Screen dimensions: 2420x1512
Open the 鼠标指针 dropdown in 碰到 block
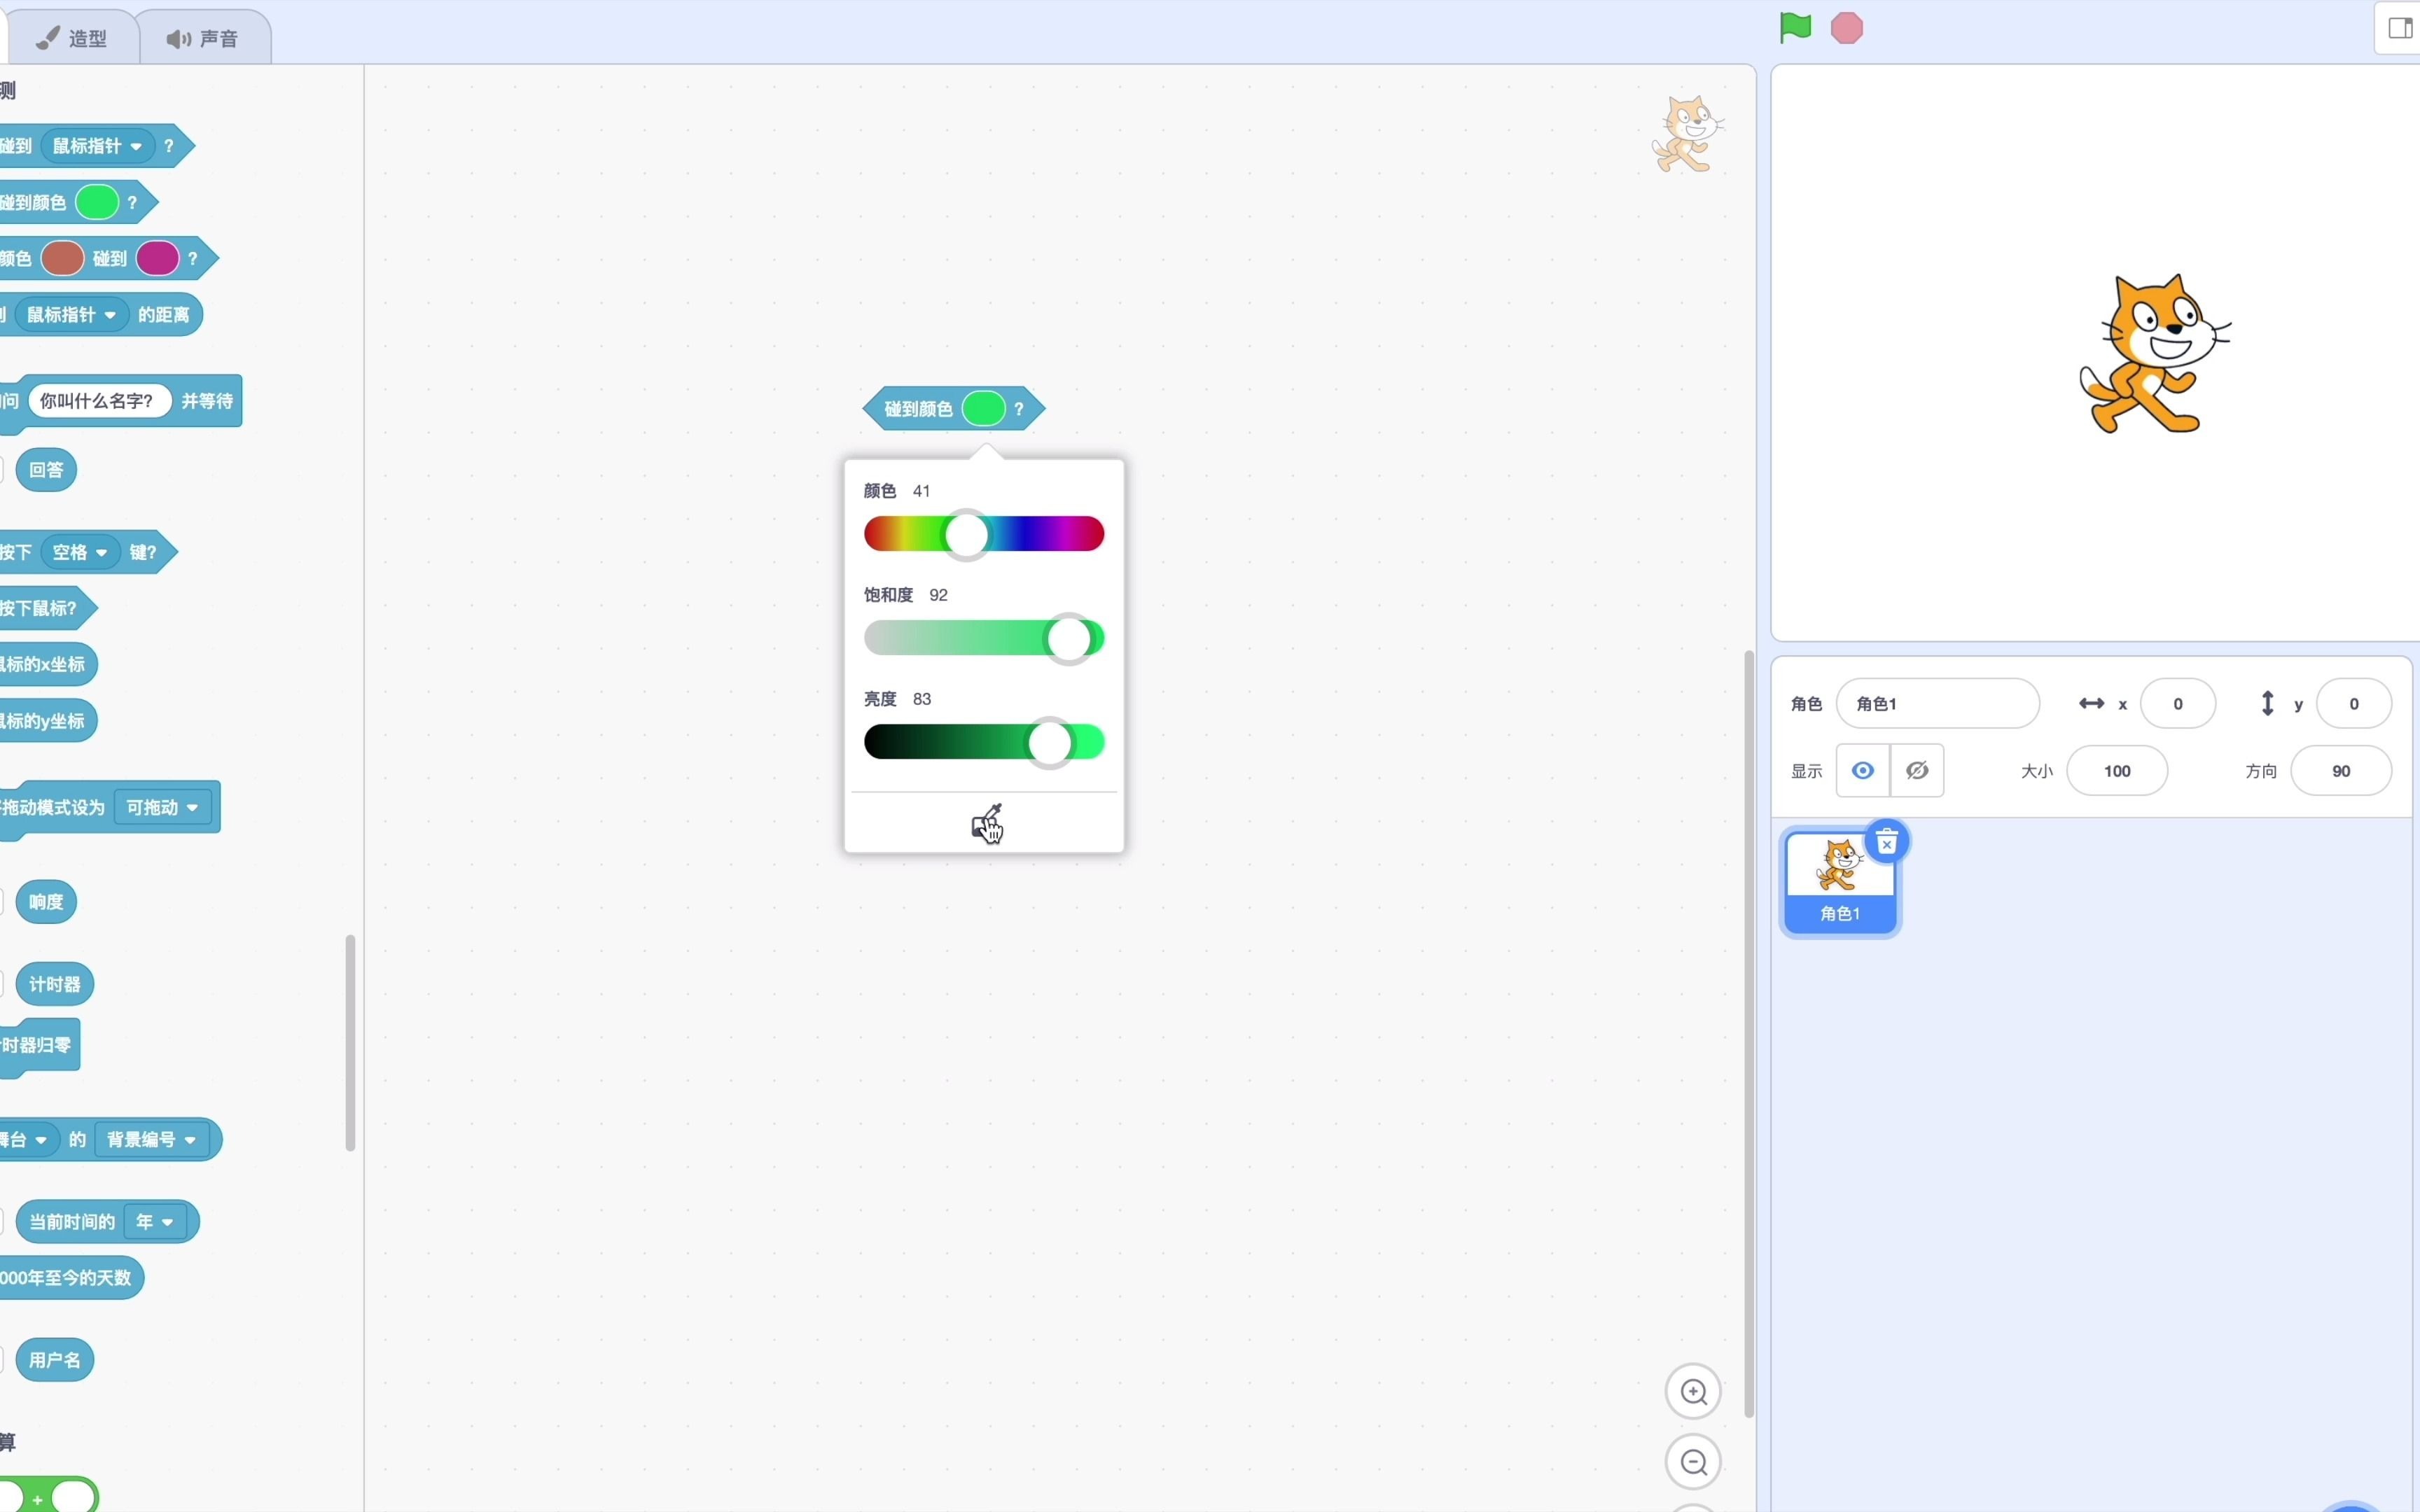tap(98, 146)
